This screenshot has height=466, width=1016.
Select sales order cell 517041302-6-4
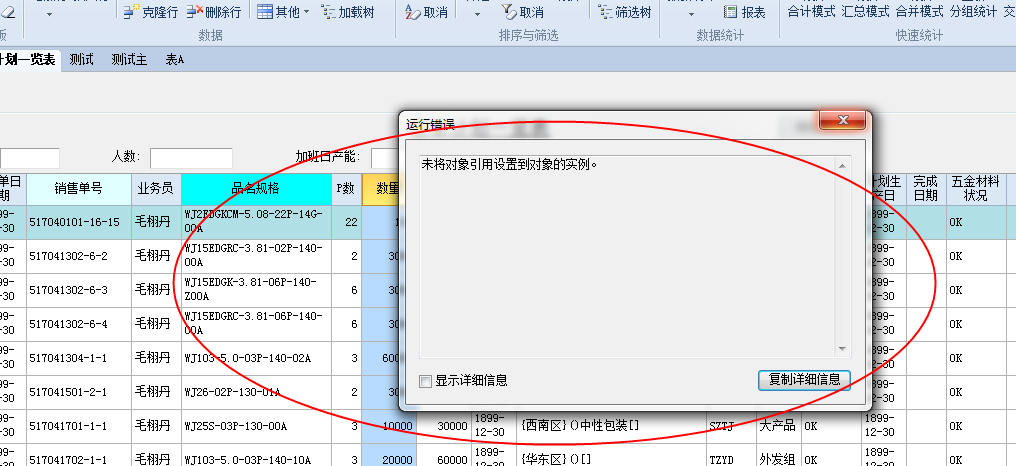(78, 324)
